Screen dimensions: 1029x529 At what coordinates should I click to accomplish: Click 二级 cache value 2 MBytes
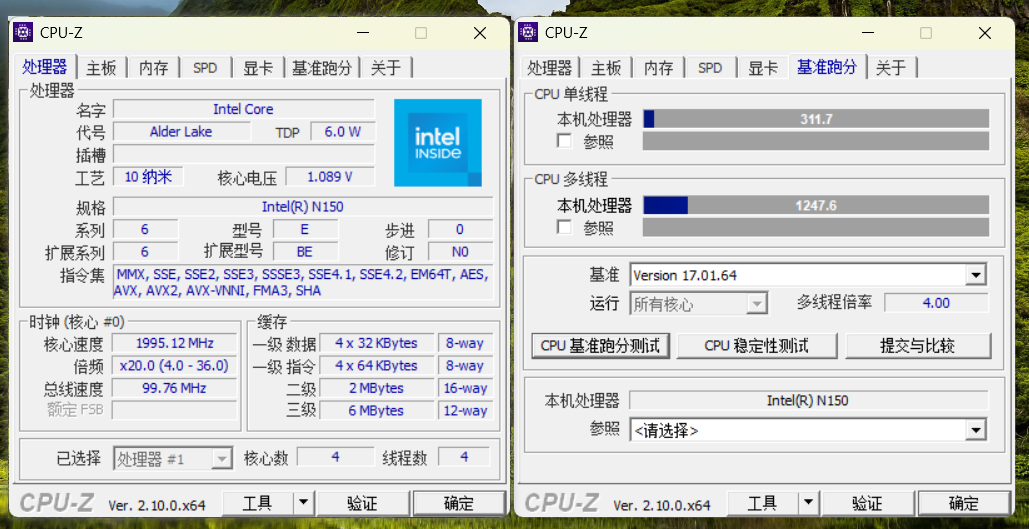(377, 388)
